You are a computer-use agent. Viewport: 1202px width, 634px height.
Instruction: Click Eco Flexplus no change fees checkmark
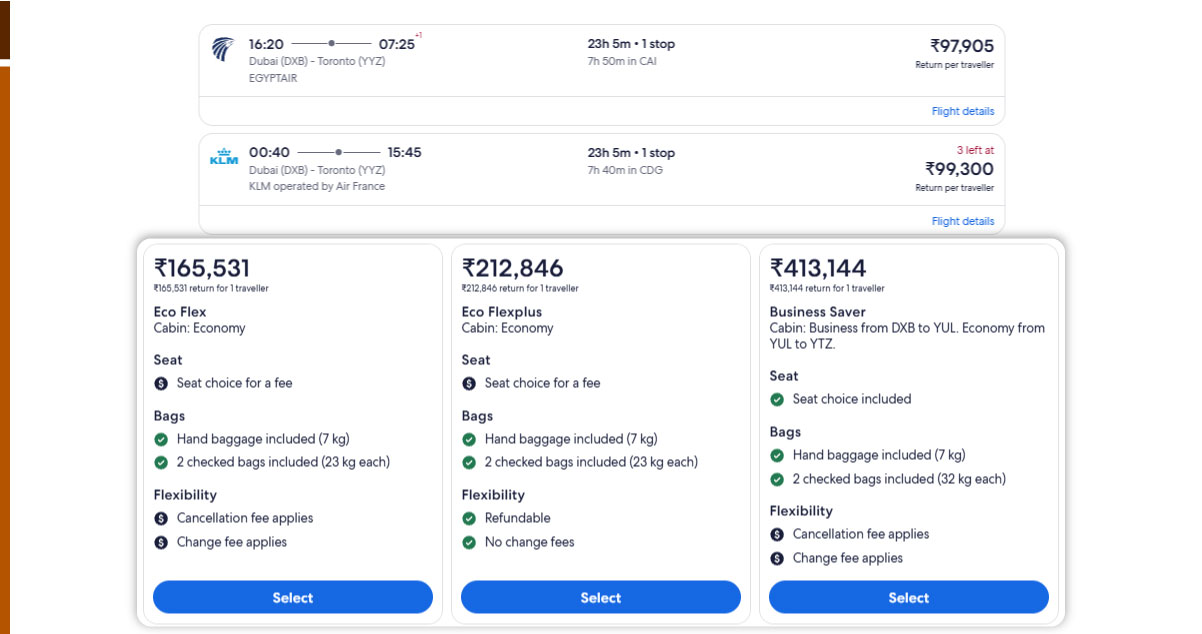tap(469, 542)
